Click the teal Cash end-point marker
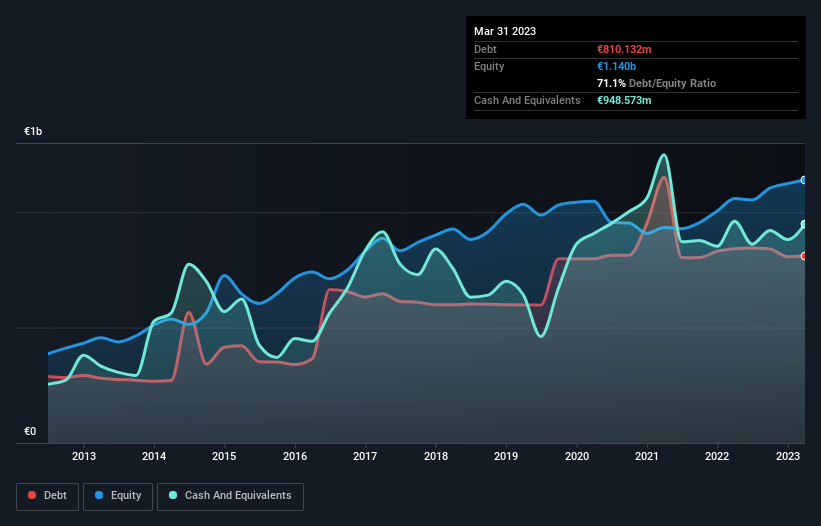821x526 pixels. click(804, 224)
